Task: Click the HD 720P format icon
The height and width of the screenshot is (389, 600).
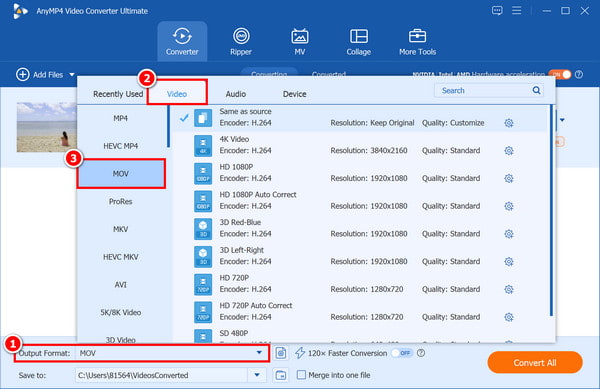Action: [203, 284]
